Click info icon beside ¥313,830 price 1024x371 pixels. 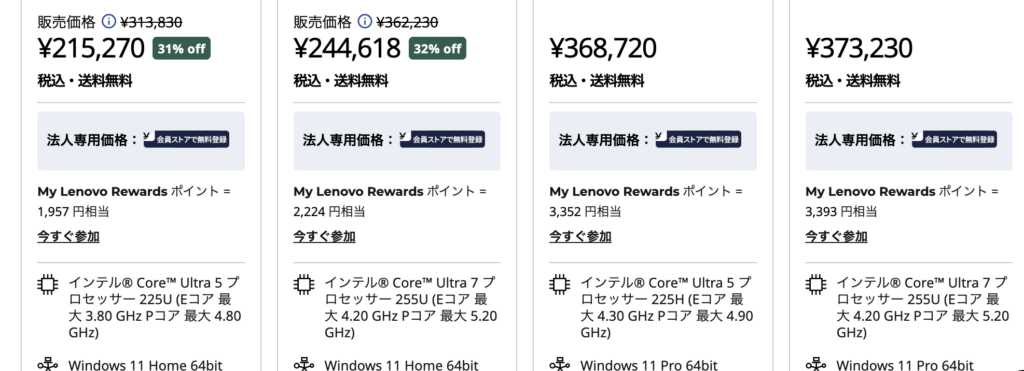click(x=108, y=22)
